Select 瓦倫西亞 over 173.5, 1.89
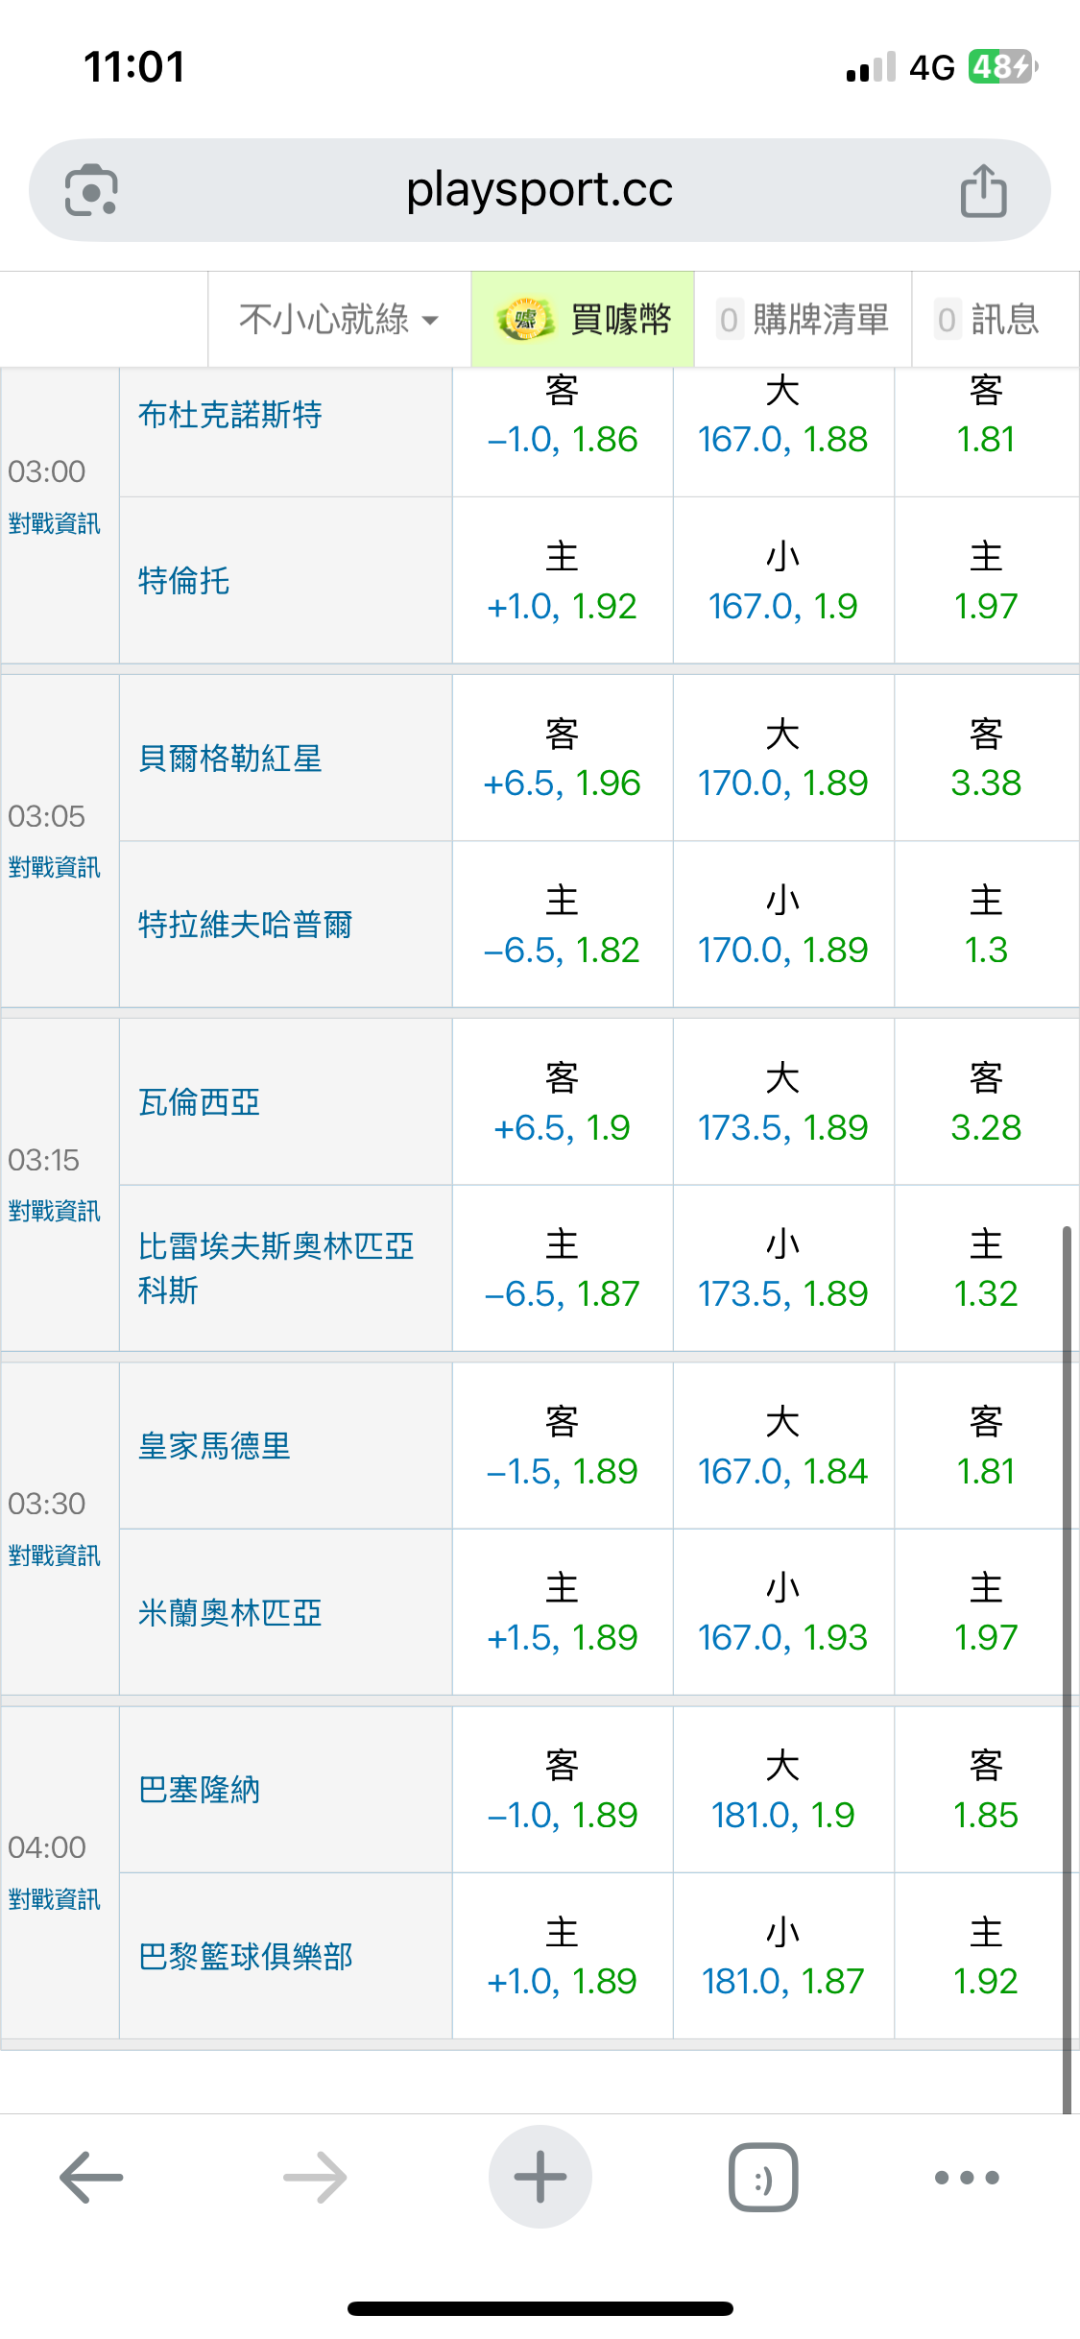The height and width of the screenshot is (2339, 1080). point(783,1127)
